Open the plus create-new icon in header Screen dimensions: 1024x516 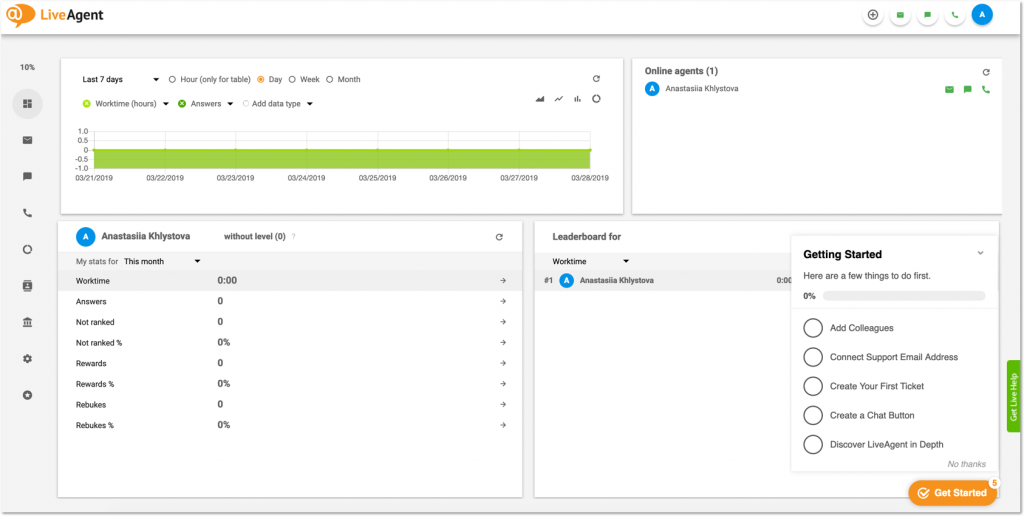872,15
